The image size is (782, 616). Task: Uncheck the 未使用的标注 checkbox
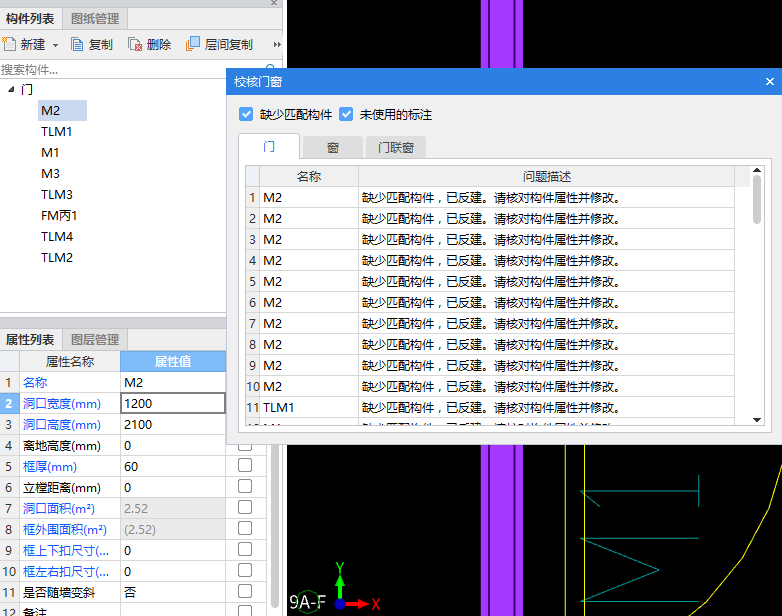pyautogui.click(x=346, y=115)
